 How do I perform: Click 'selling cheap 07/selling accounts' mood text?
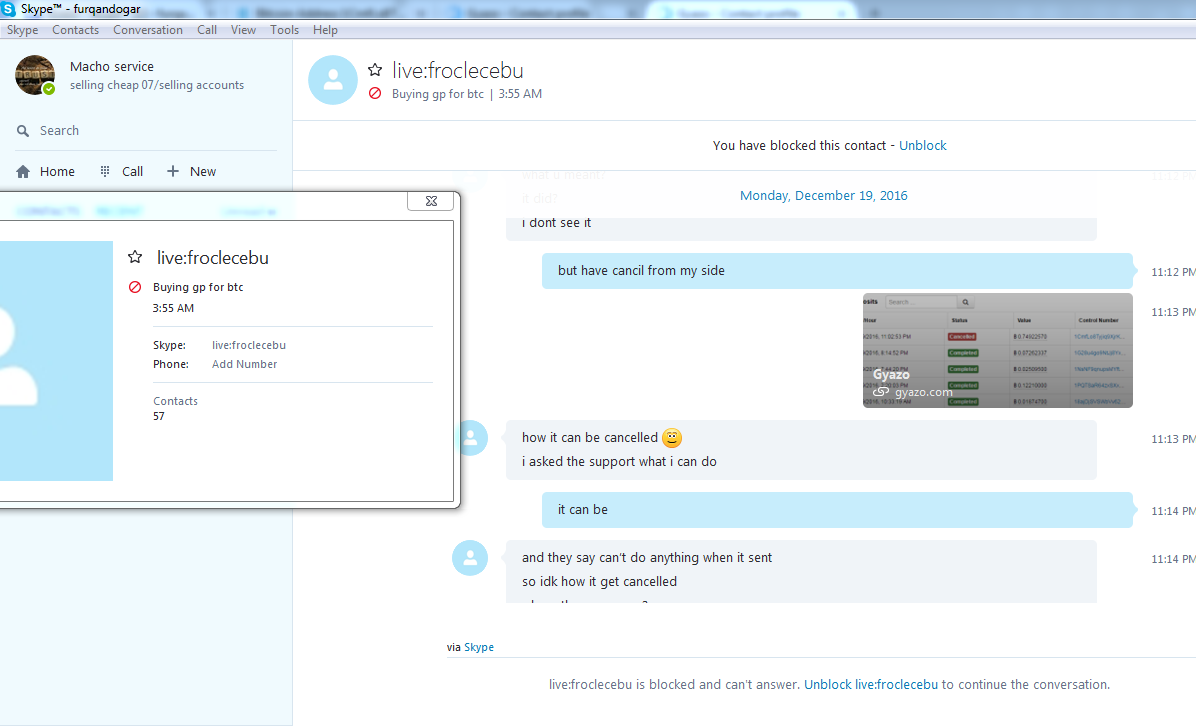(157, 85)
